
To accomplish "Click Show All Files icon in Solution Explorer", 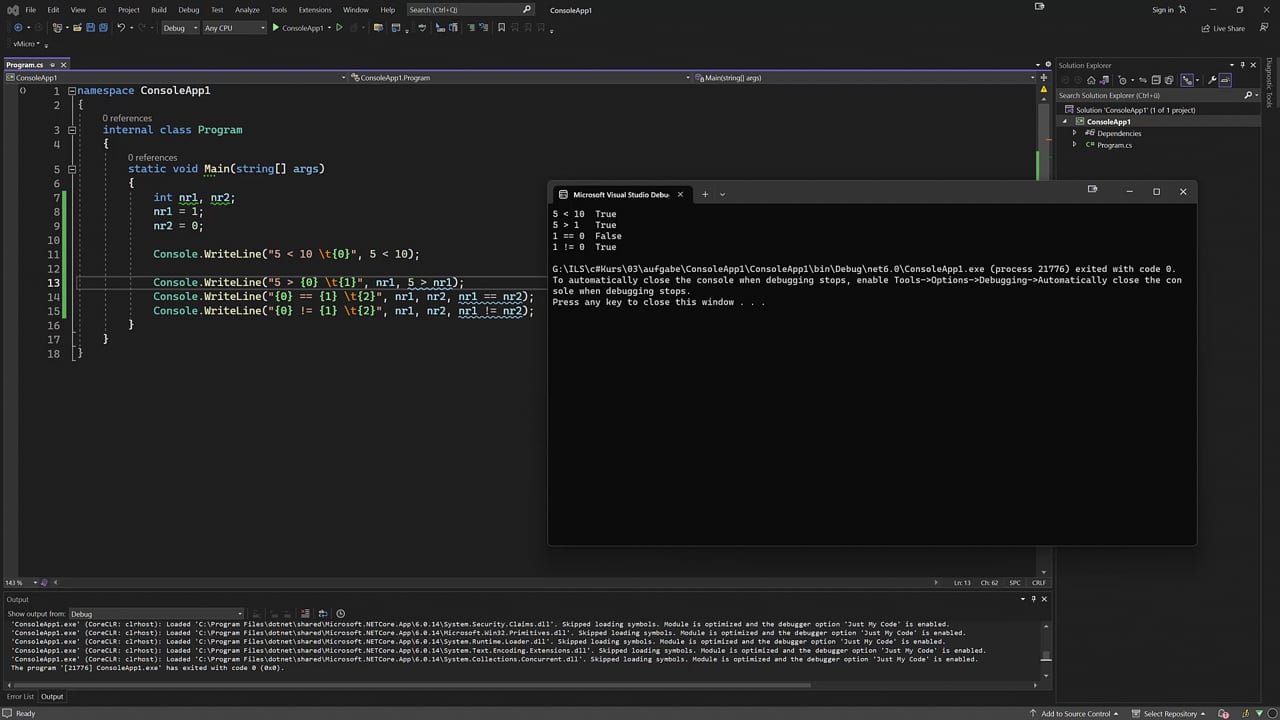I will [x=1169, y=80].
